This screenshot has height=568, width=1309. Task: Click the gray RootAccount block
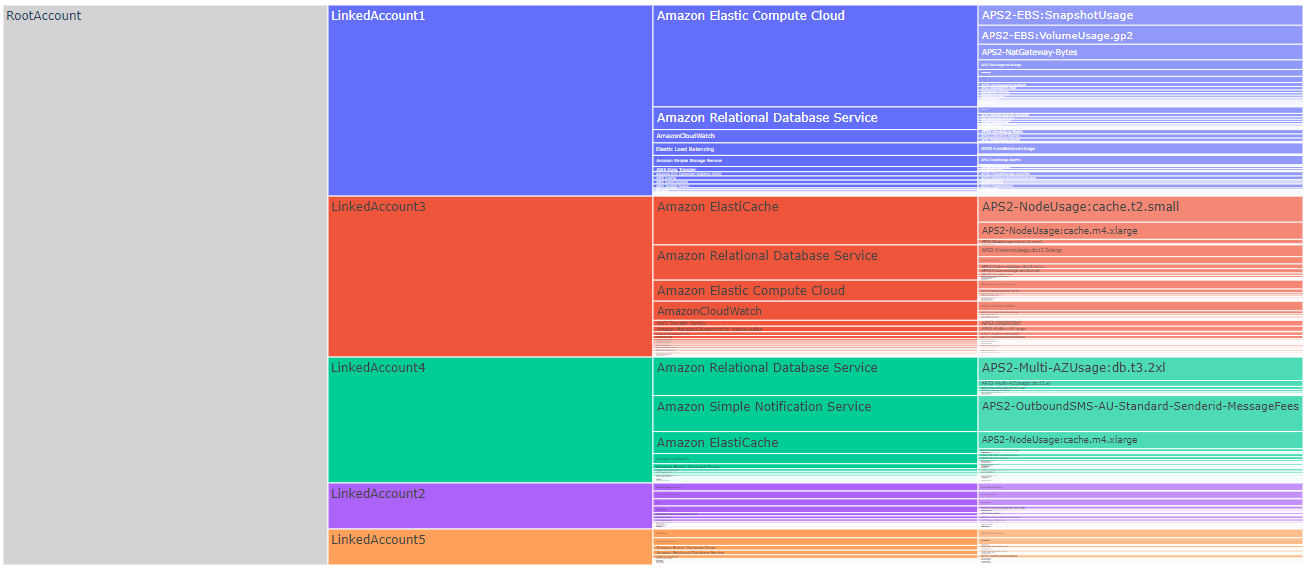click(165, 285)
